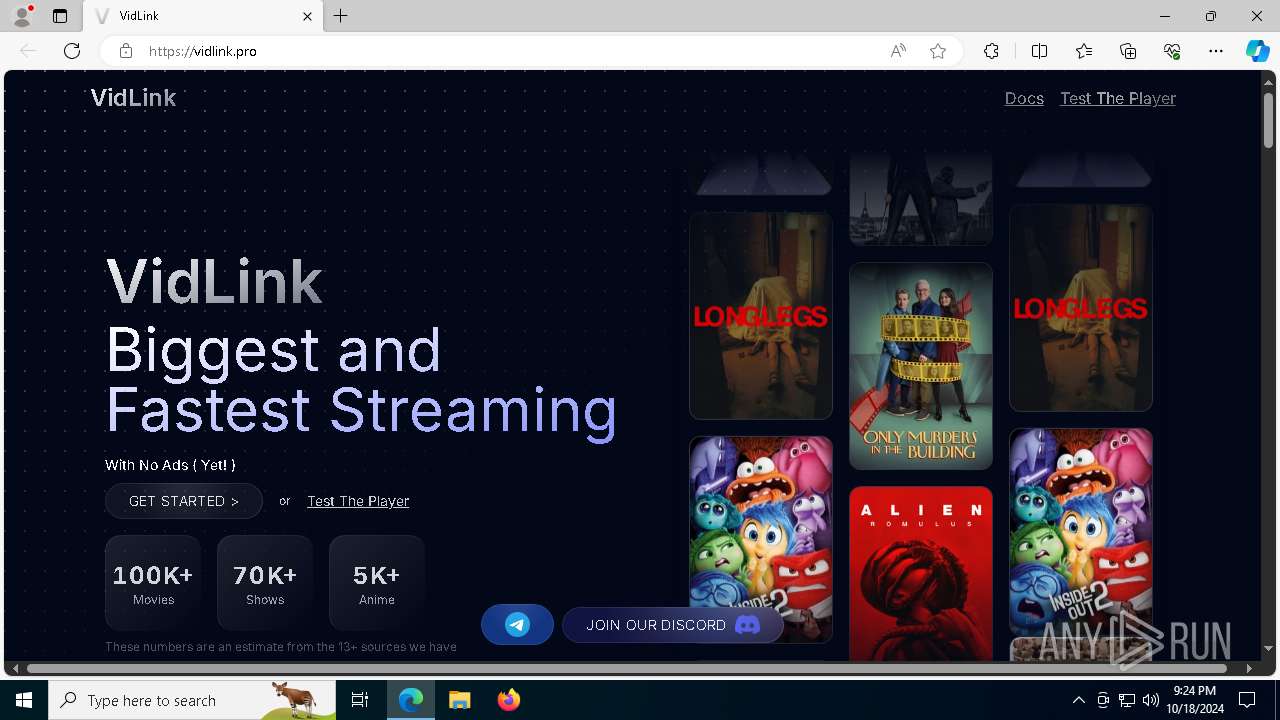Open the browser profile icon

point(22,16)
